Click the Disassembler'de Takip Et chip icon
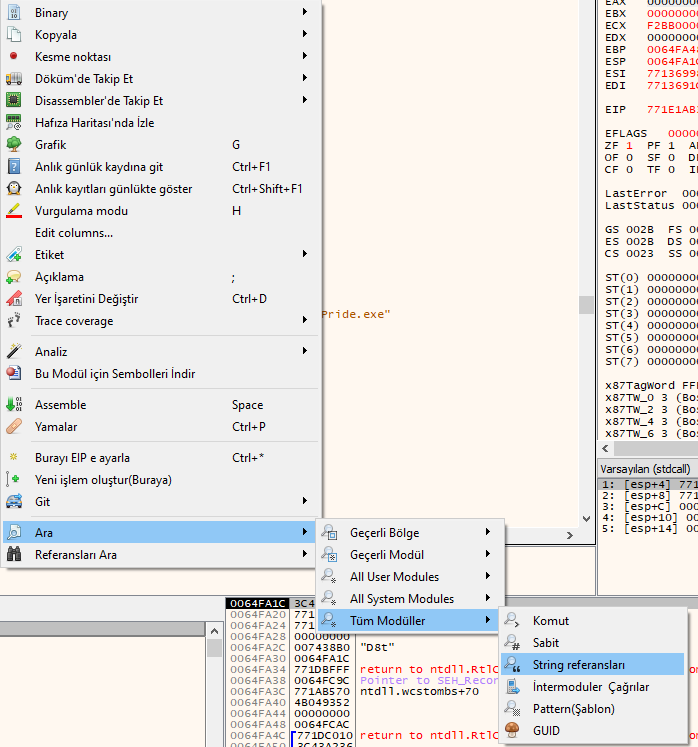698x747 pixels. (x=14, y=101)
